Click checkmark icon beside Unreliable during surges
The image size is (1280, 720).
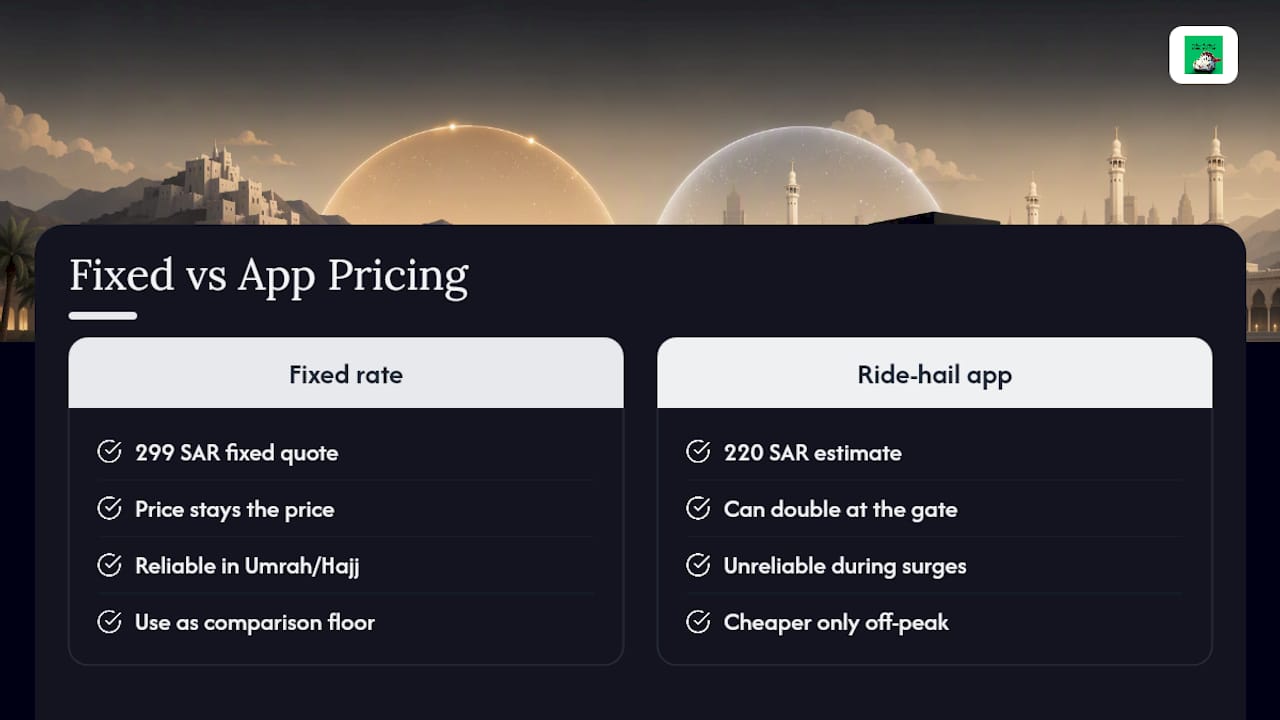(x=698, y=565)
